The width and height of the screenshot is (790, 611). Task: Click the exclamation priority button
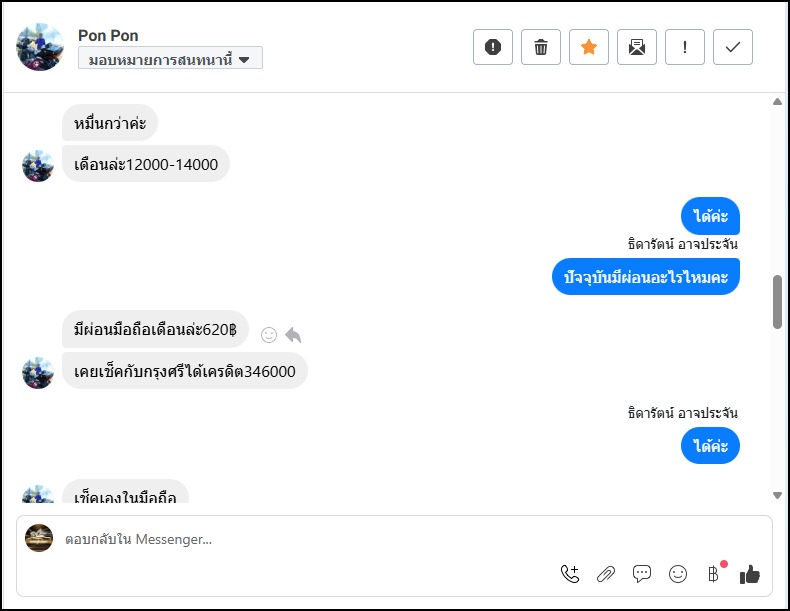coord(685,47)
